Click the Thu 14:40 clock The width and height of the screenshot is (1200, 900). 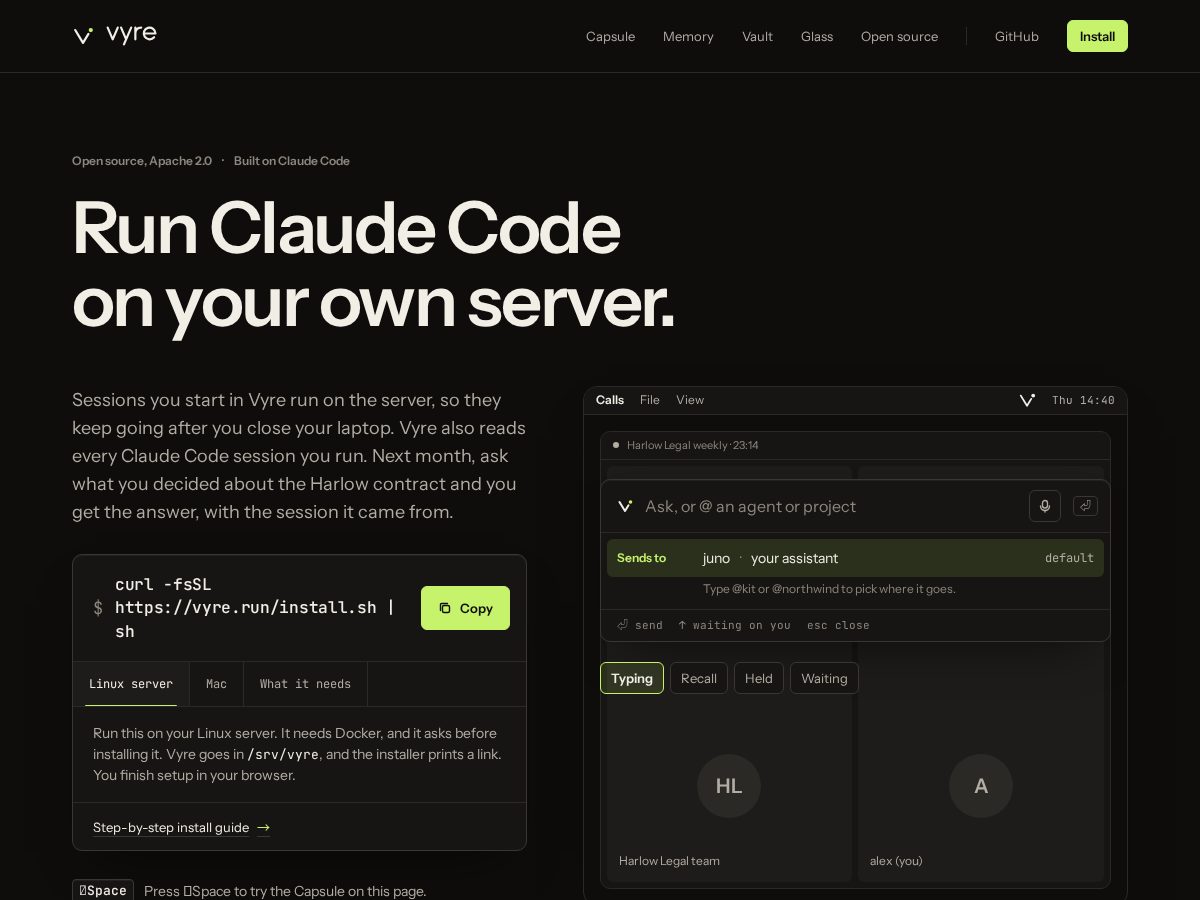(1083, 400)
